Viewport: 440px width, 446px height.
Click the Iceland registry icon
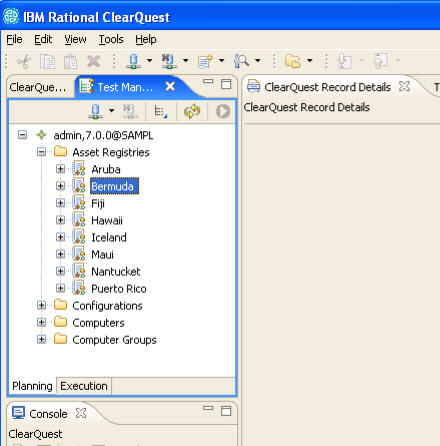point(79,237)
